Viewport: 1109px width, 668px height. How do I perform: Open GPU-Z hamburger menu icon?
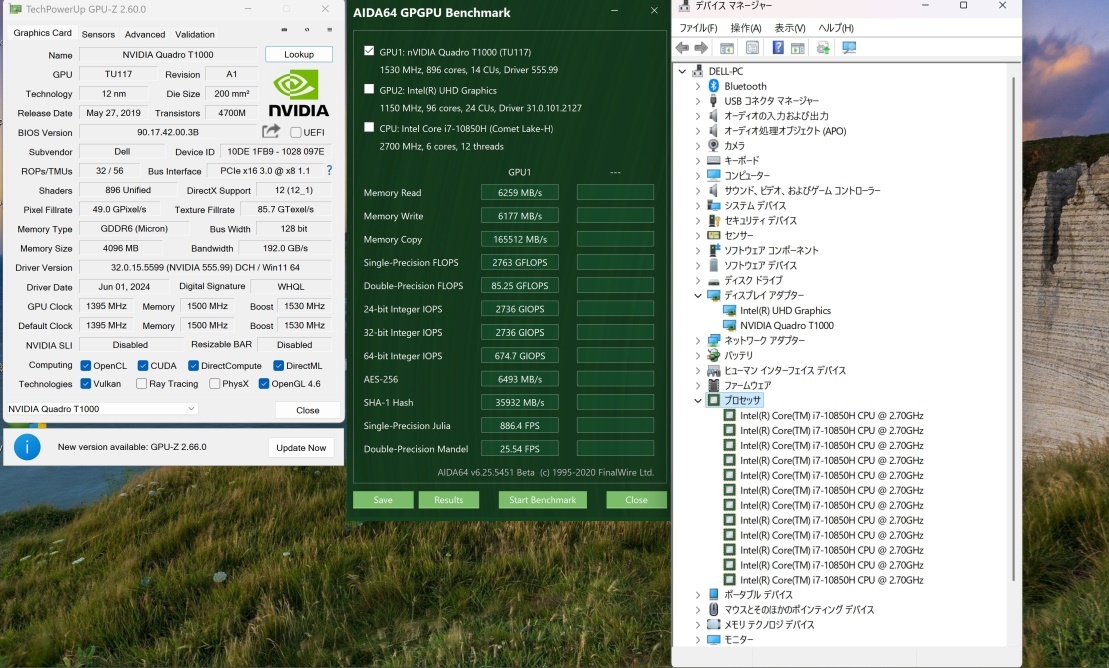pos(330,30)
